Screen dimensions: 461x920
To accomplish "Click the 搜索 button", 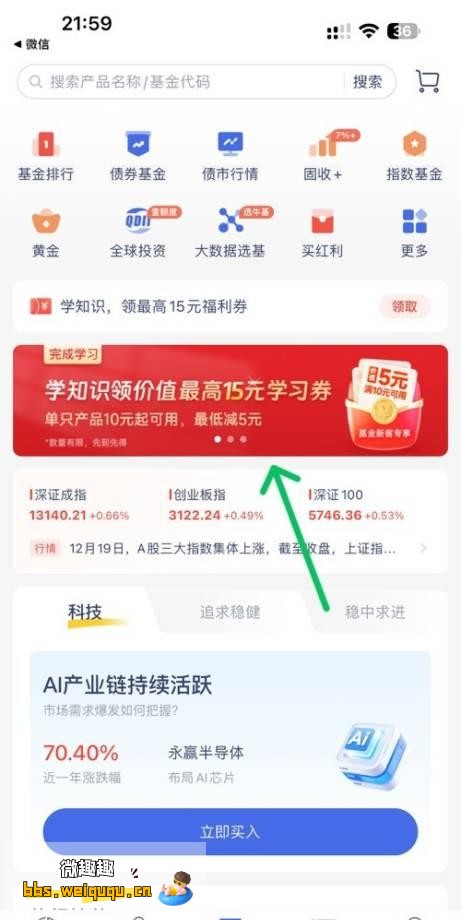I will pos(368,82).
